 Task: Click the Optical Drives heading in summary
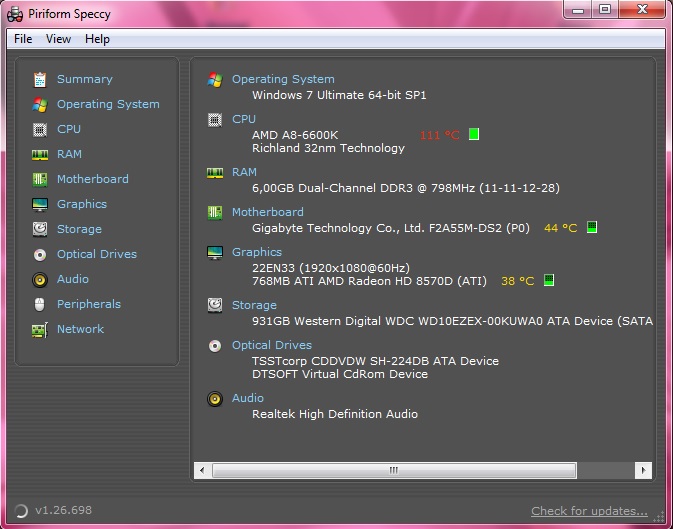[272, 345]
